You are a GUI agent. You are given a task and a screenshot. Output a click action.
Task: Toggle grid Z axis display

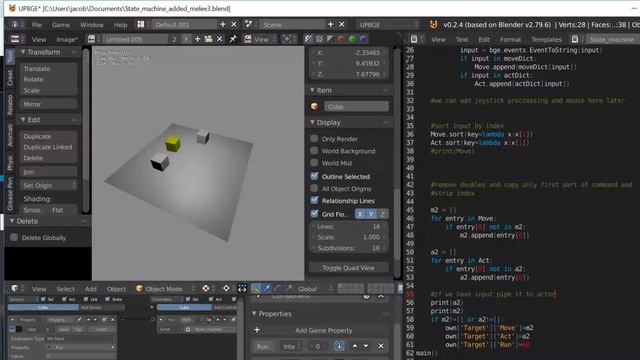point(382,214)
